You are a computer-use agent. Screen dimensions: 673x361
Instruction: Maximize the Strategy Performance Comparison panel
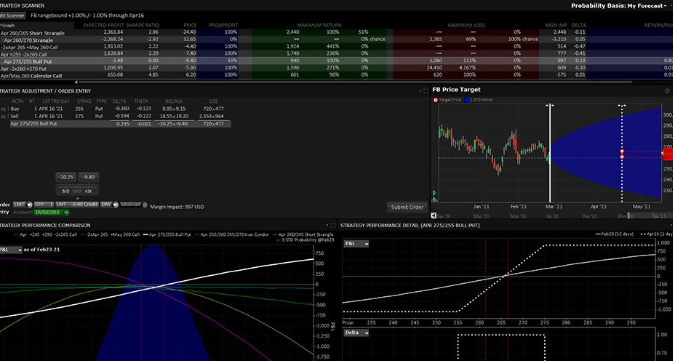(333, 225)
